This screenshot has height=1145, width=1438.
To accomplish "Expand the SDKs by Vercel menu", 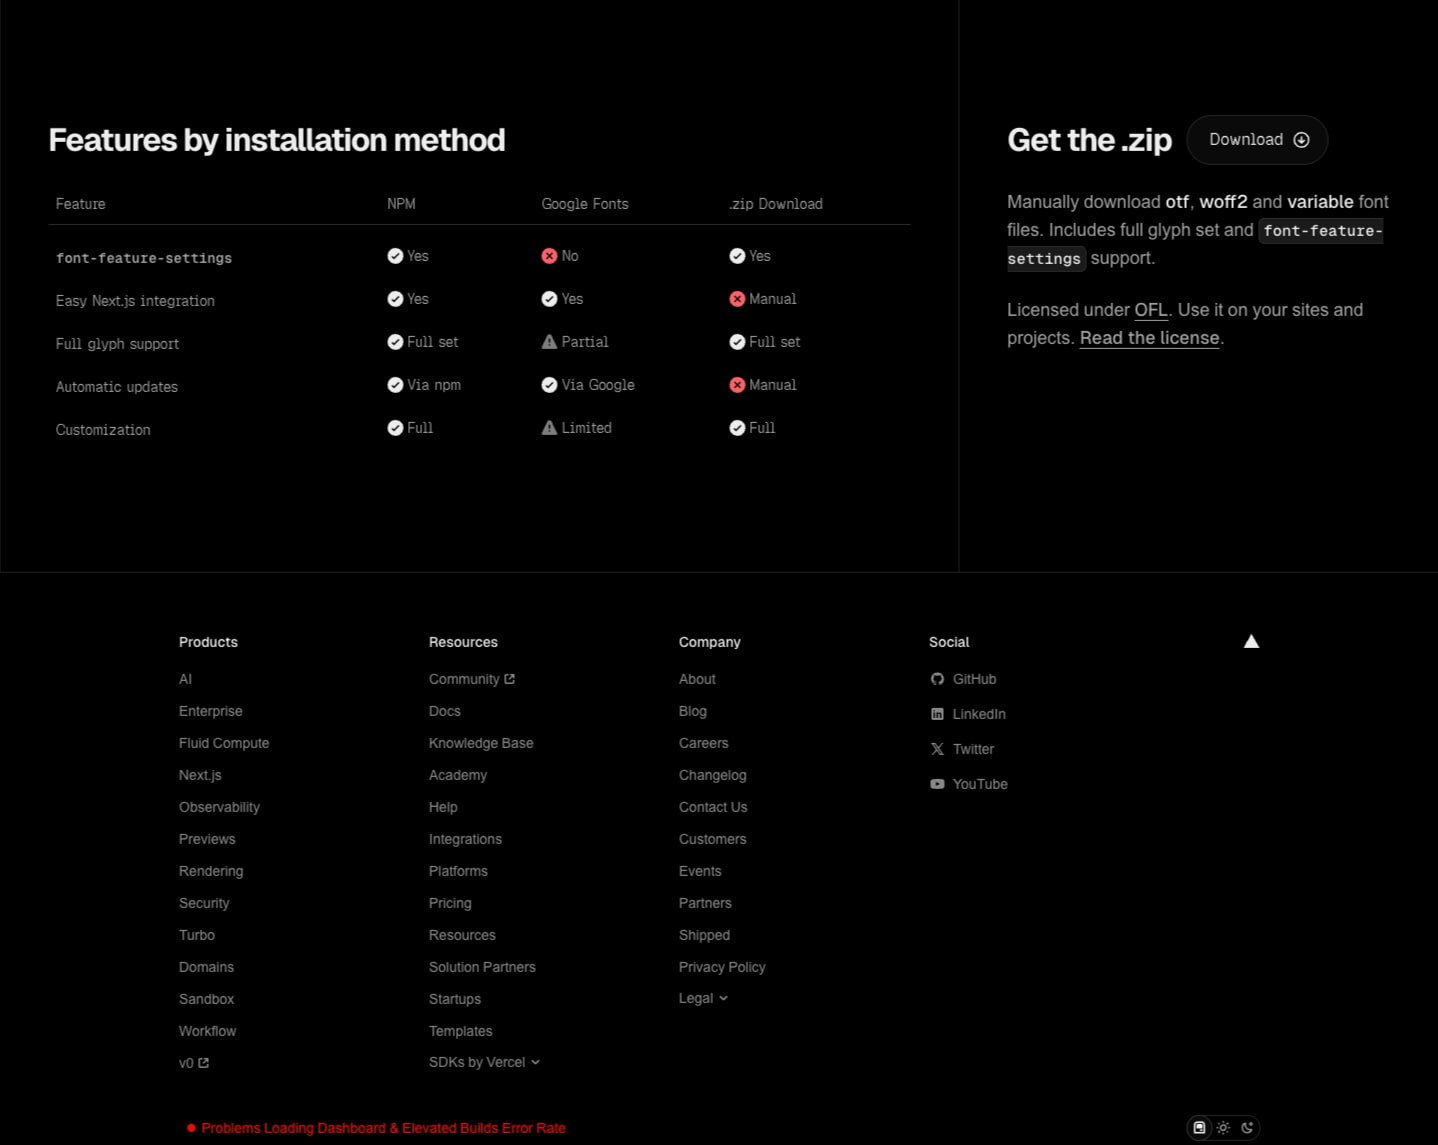I will coord(484,1062).
